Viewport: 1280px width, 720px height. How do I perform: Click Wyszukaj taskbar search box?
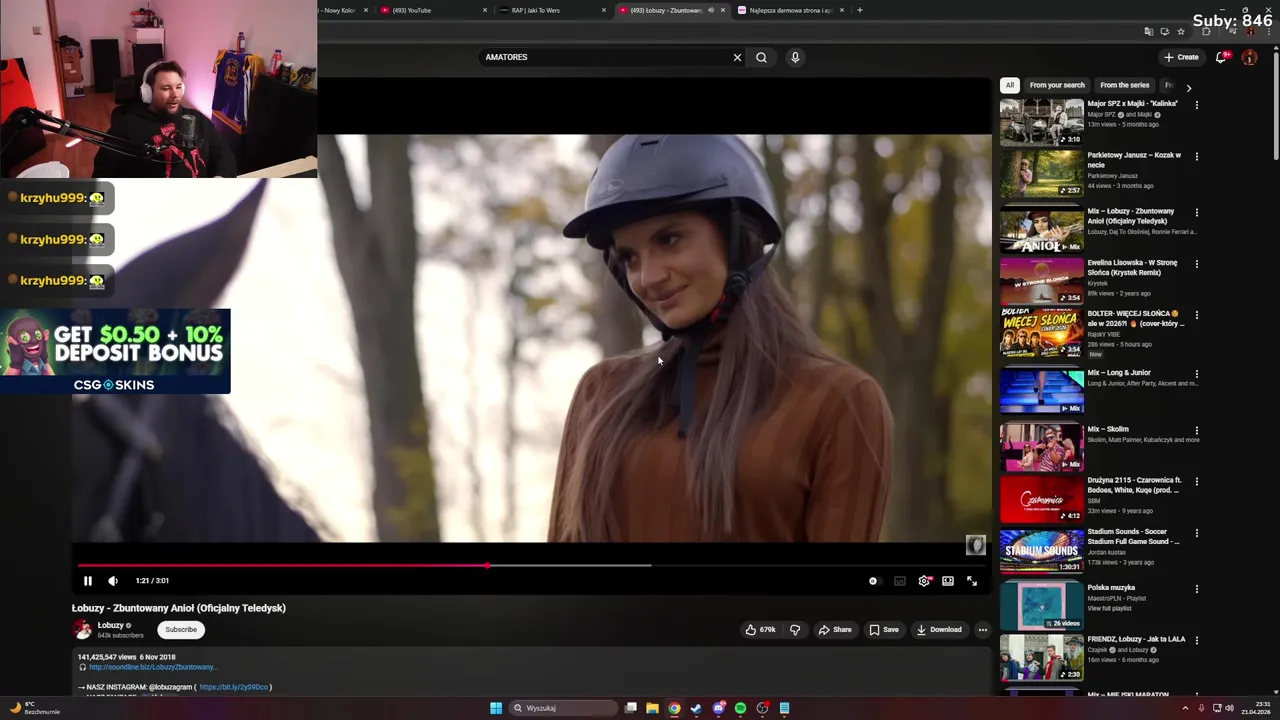point(562,708)
